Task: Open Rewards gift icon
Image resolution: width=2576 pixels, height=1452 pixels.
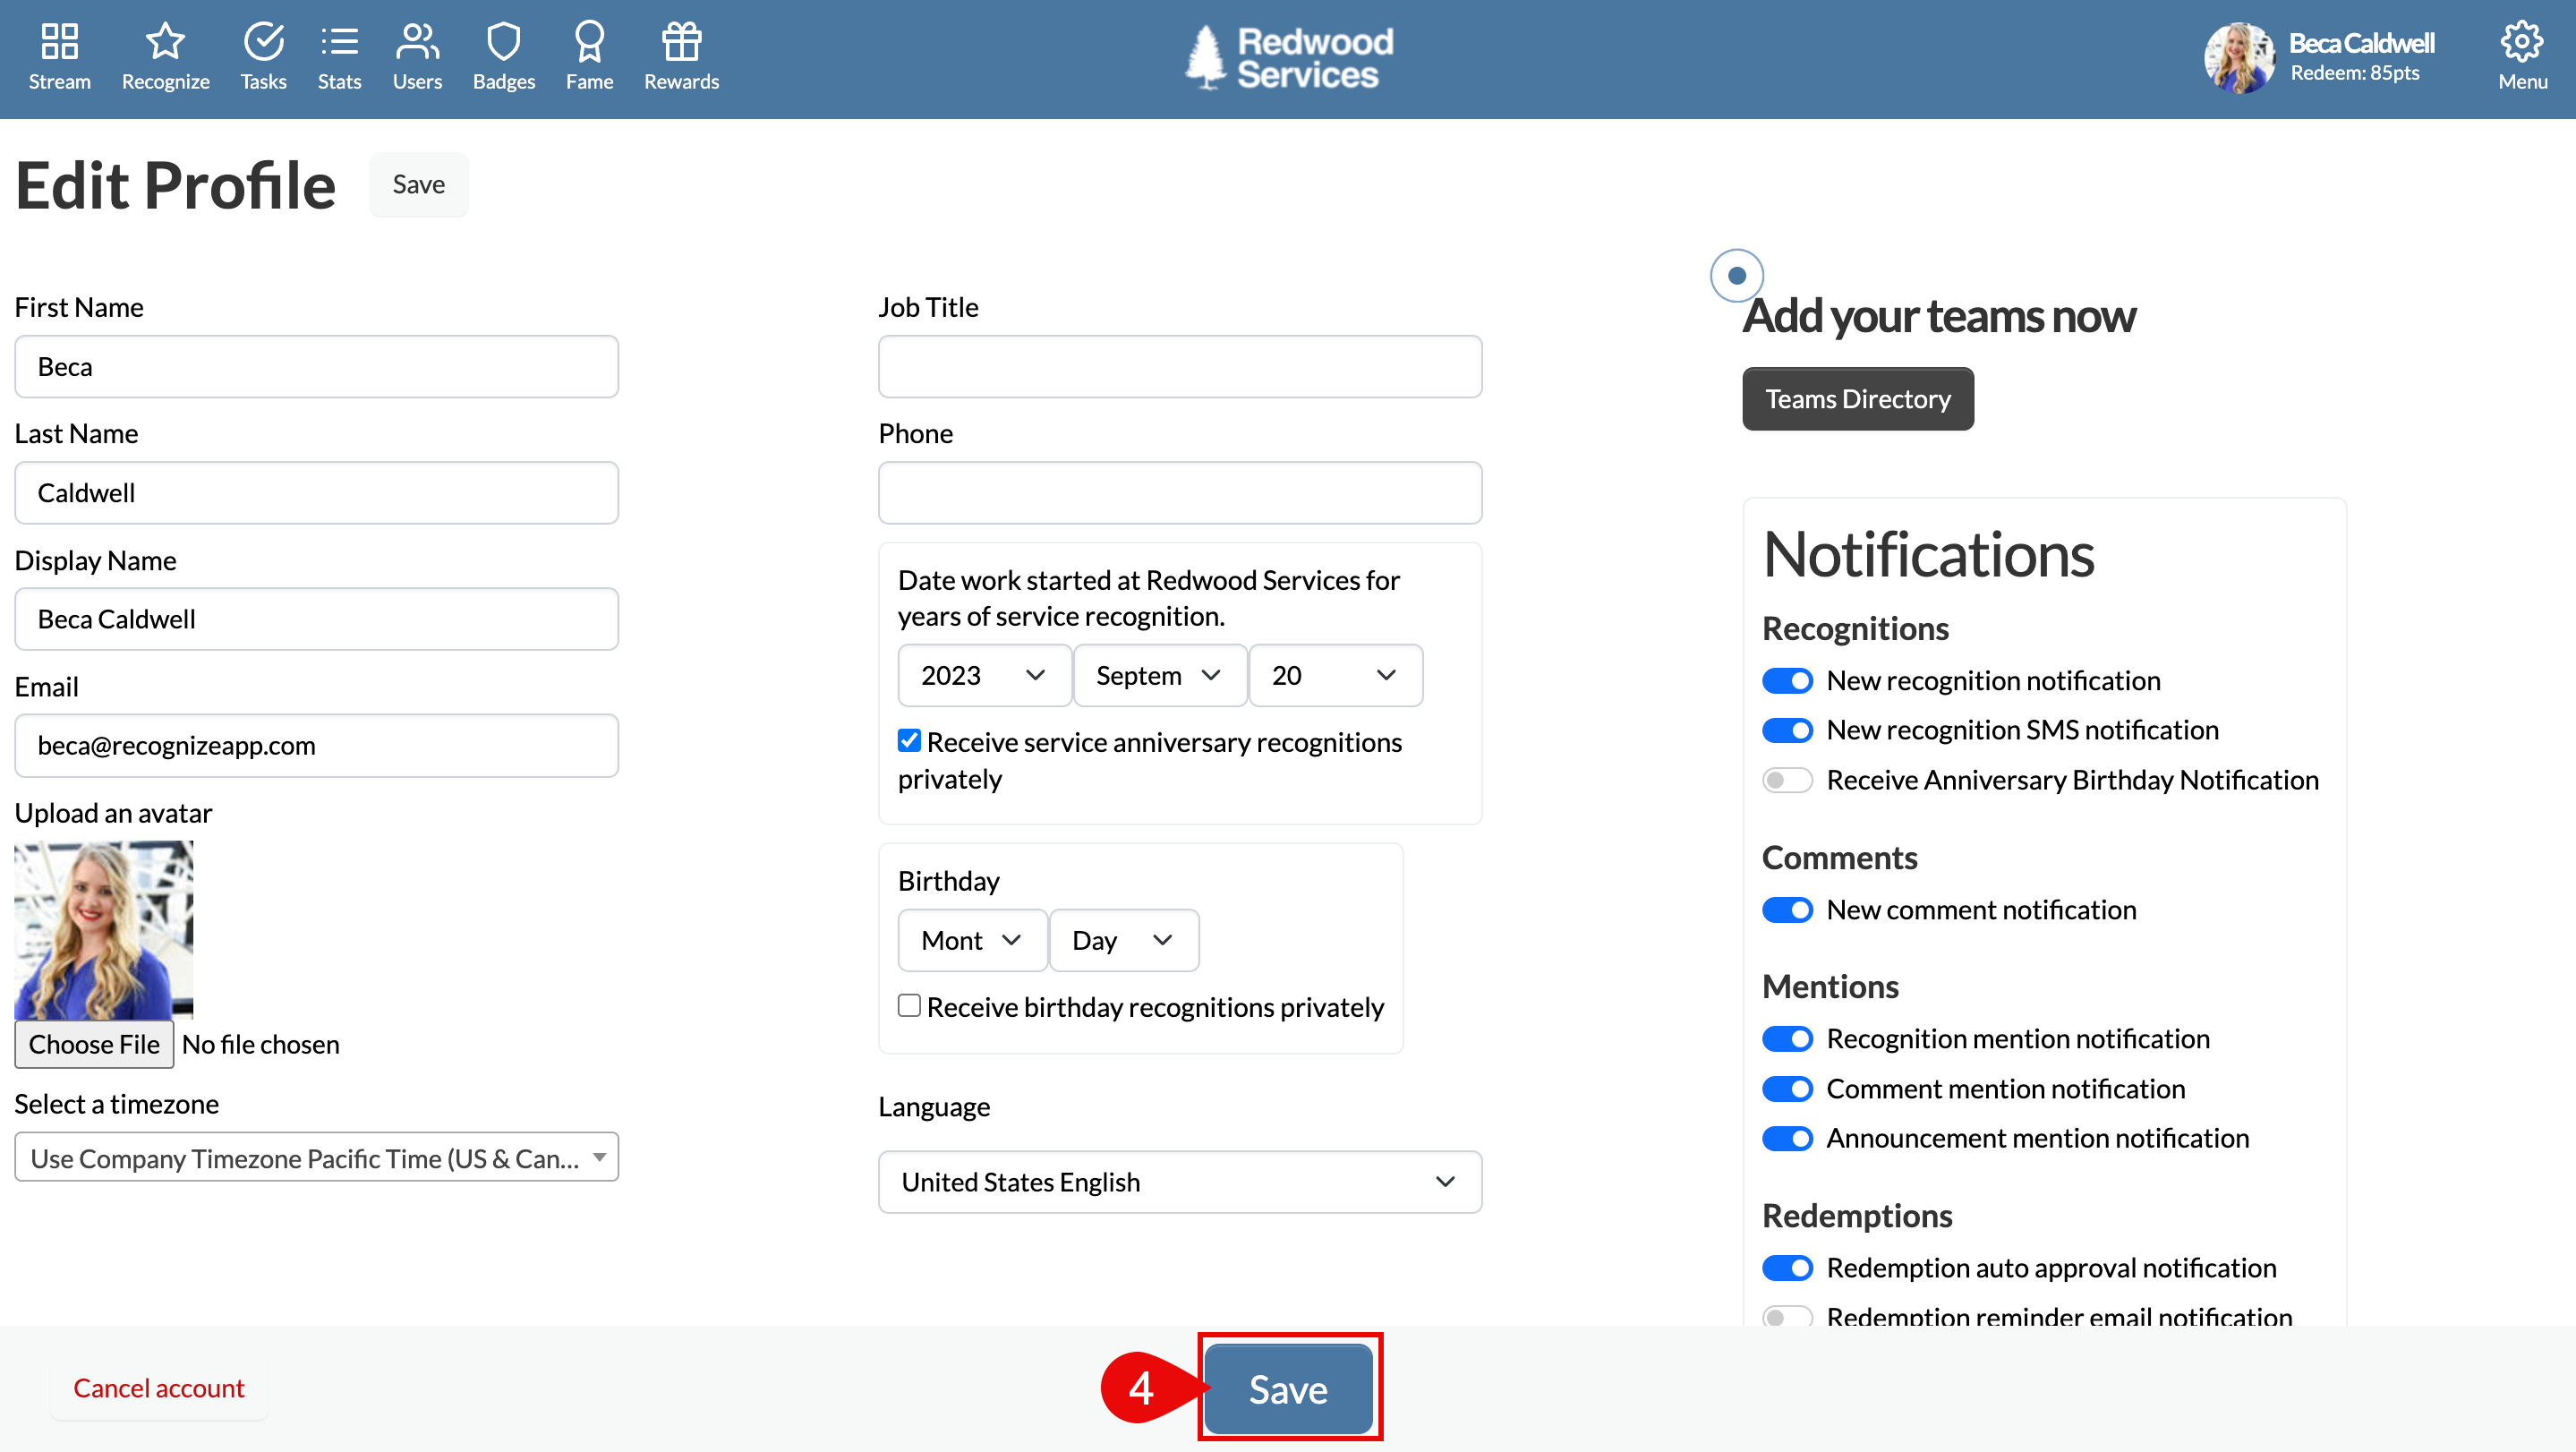Action: (x=681, y=41)
